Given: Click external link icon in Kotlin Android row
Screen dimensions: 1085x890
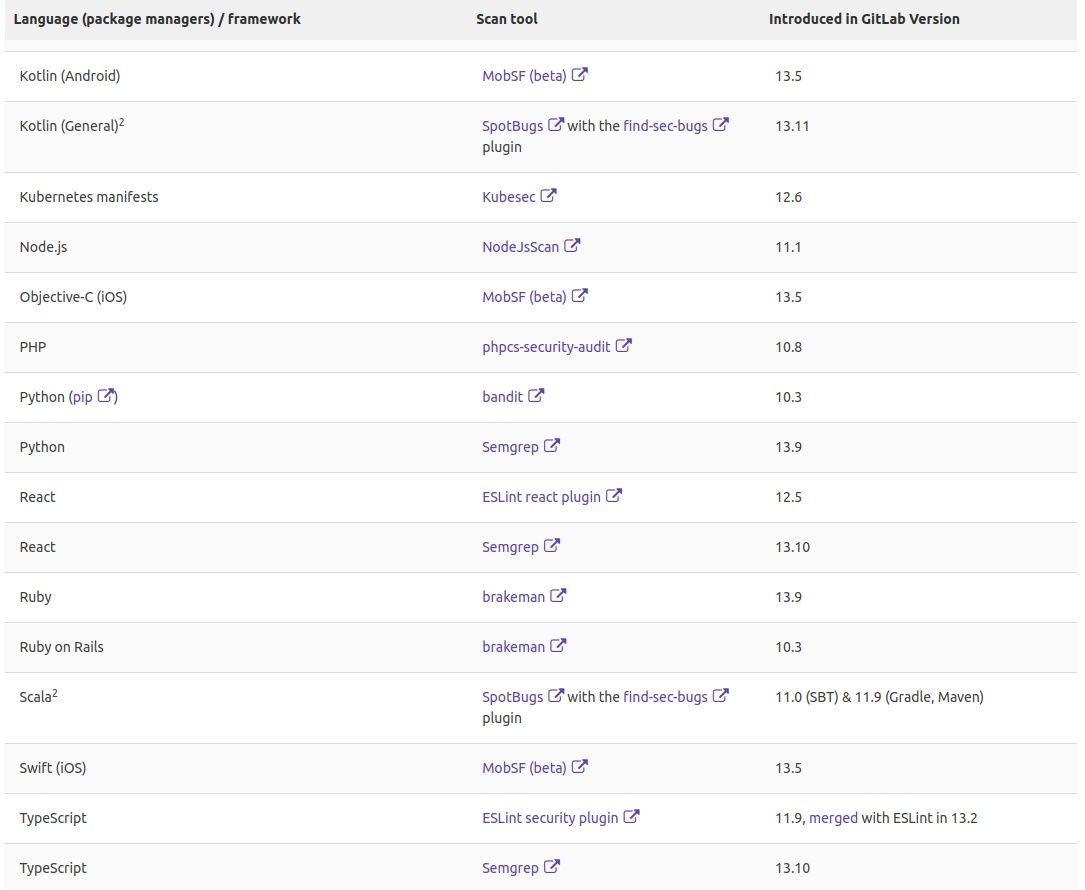Looking at the screenshot, I should pyautogui.click(x=579, y=75).
